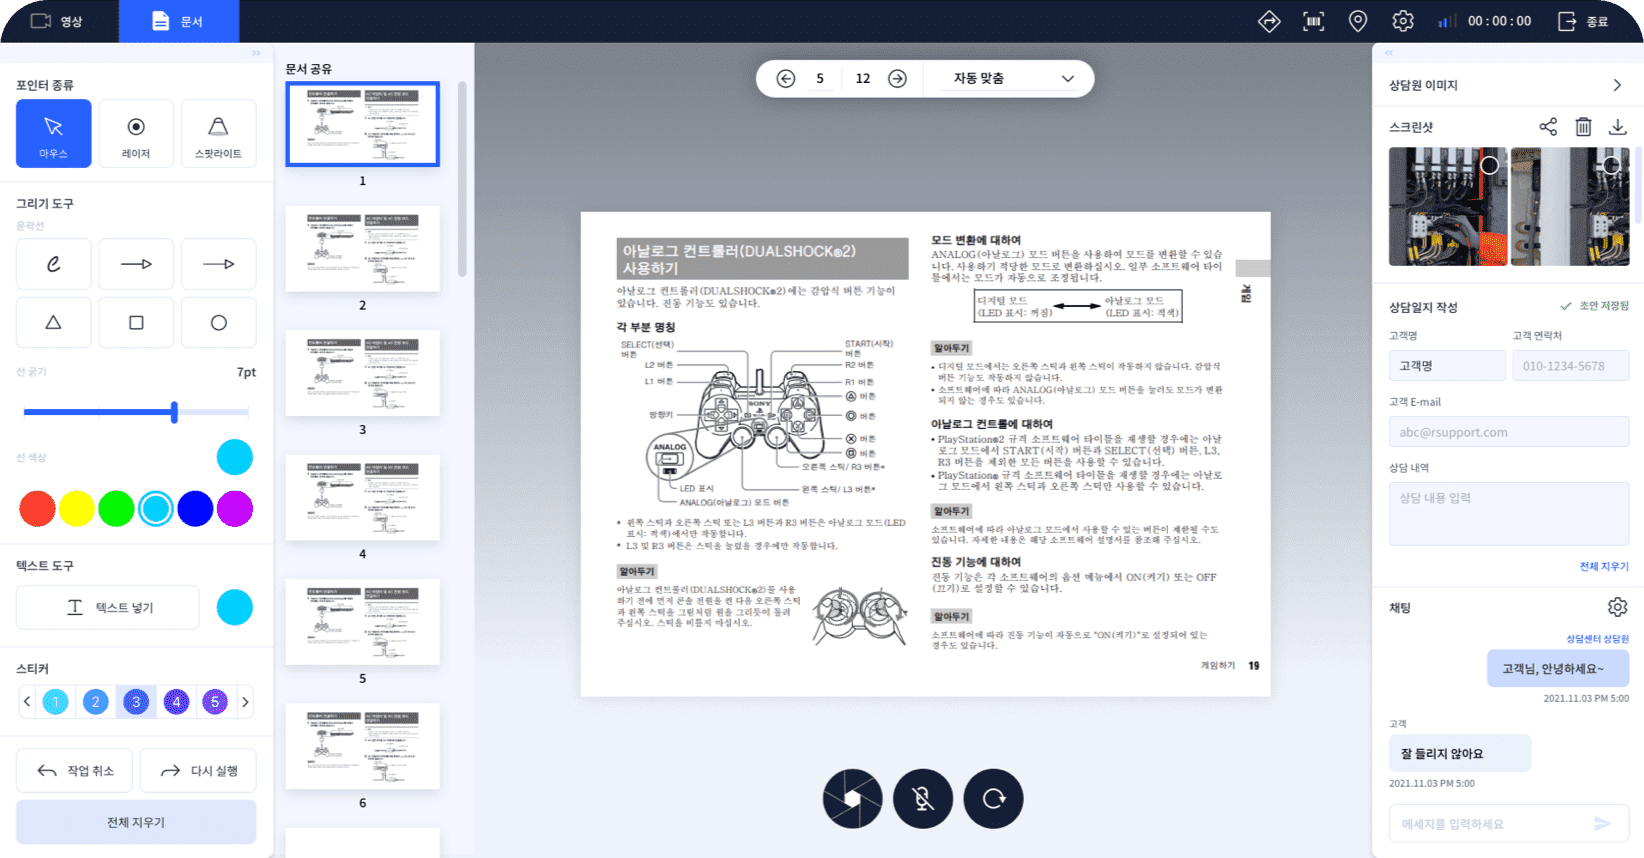This screenshot has height=858, width=1644.
Task: Select sticker number 2
Action: pyautogui.click(x=96, y=702)
